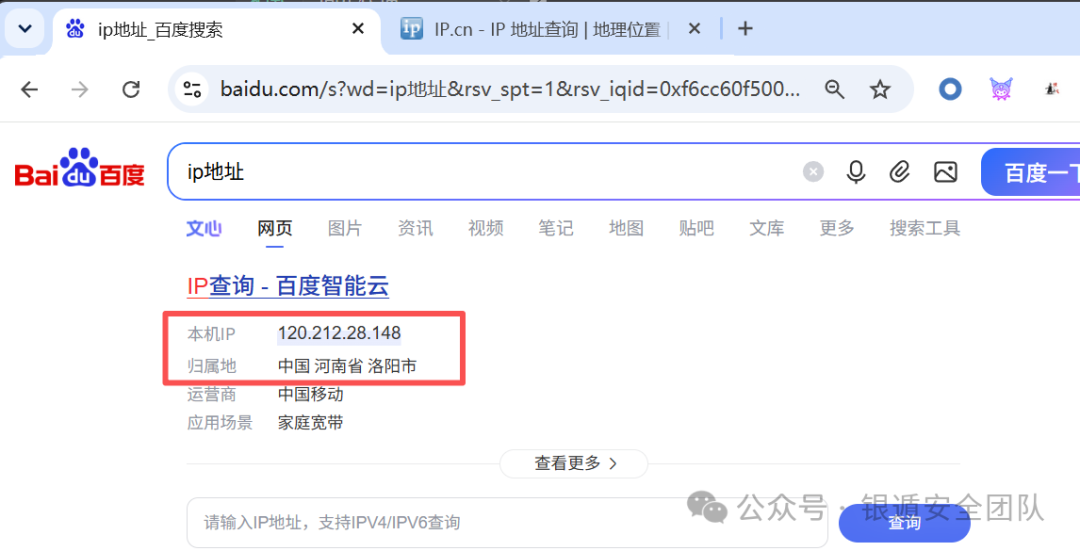Select the baidu.com URL in address bar
This screenshot has width=1080, height=551.
tap(510, 89)
